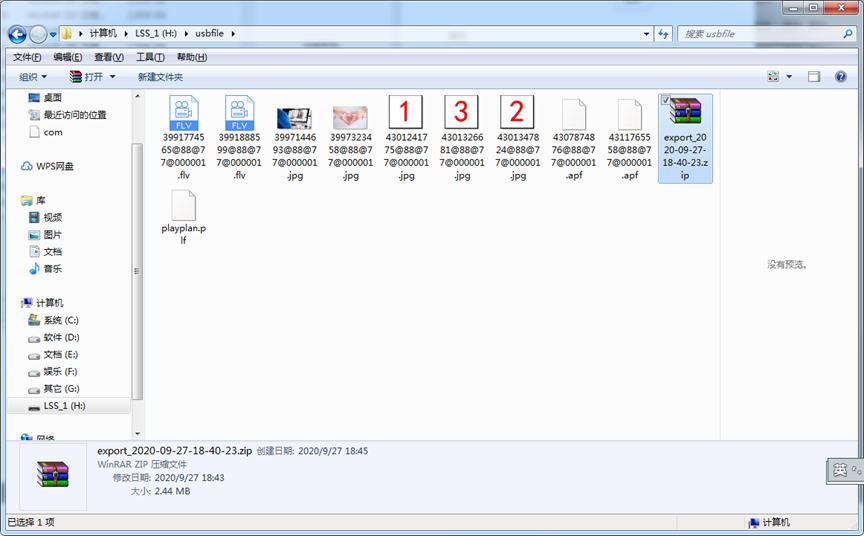
Task: Toggle the preview pane button
Action: click(814, 77)
